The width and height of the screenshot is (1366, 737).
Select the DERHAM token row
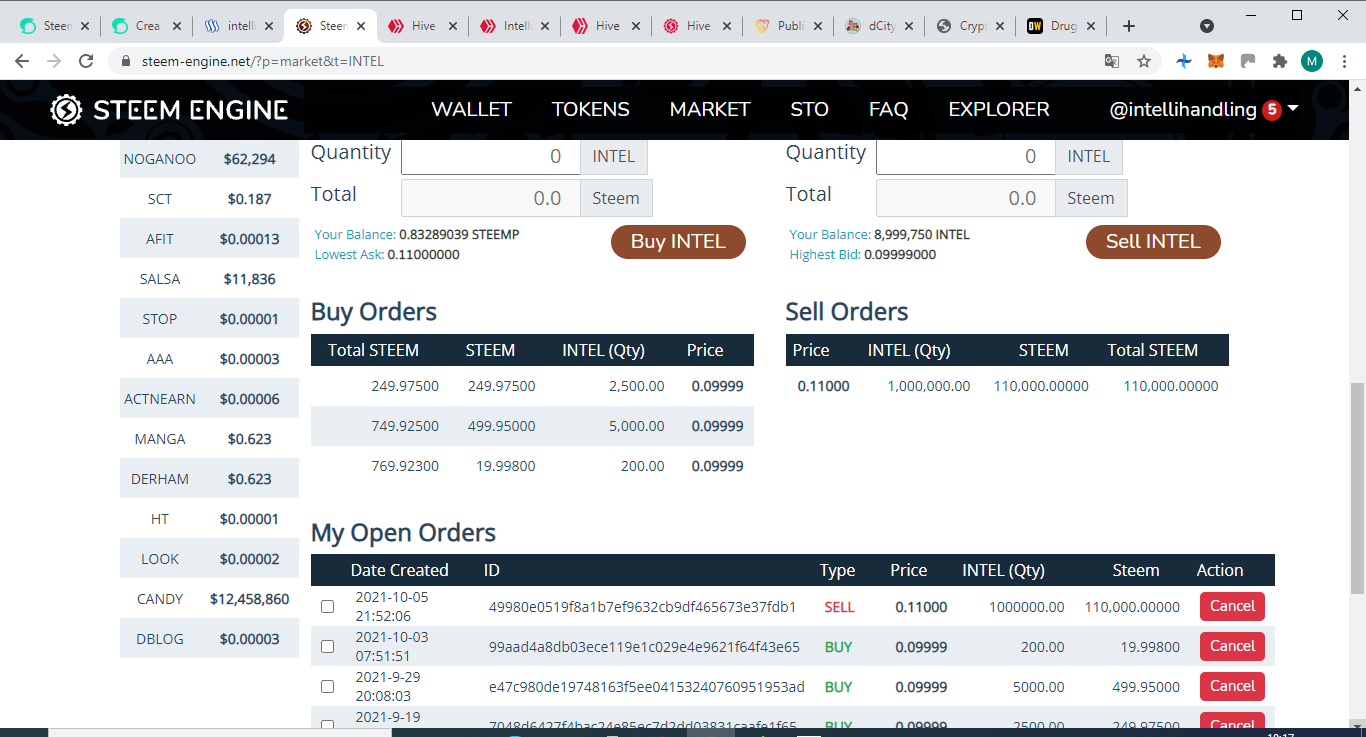(209, 479)
